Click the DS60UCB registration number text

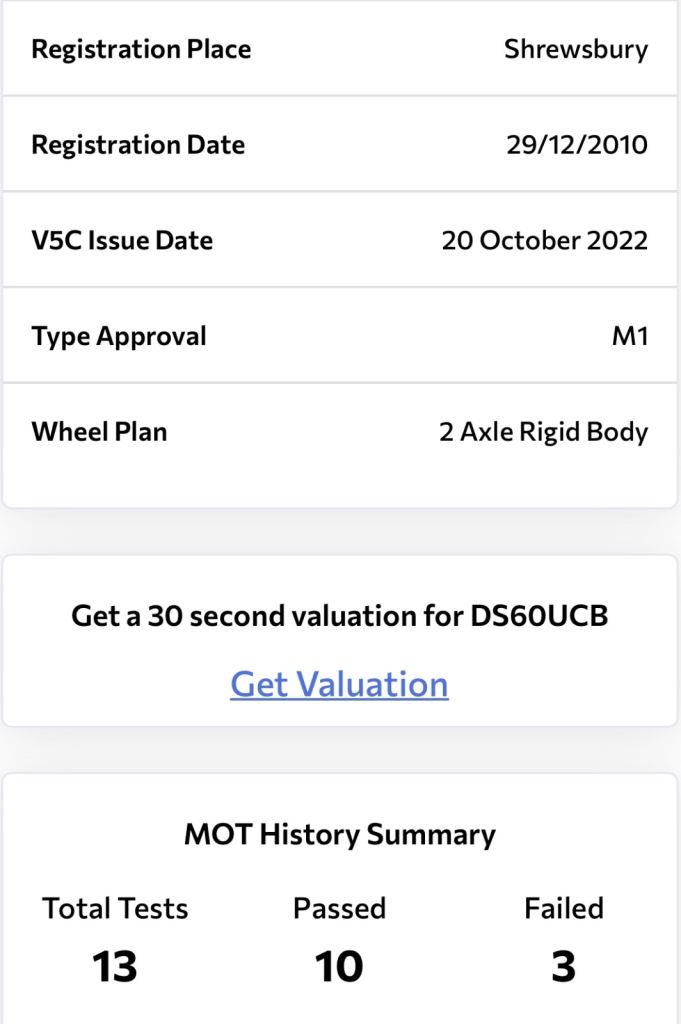pos(538,615)
